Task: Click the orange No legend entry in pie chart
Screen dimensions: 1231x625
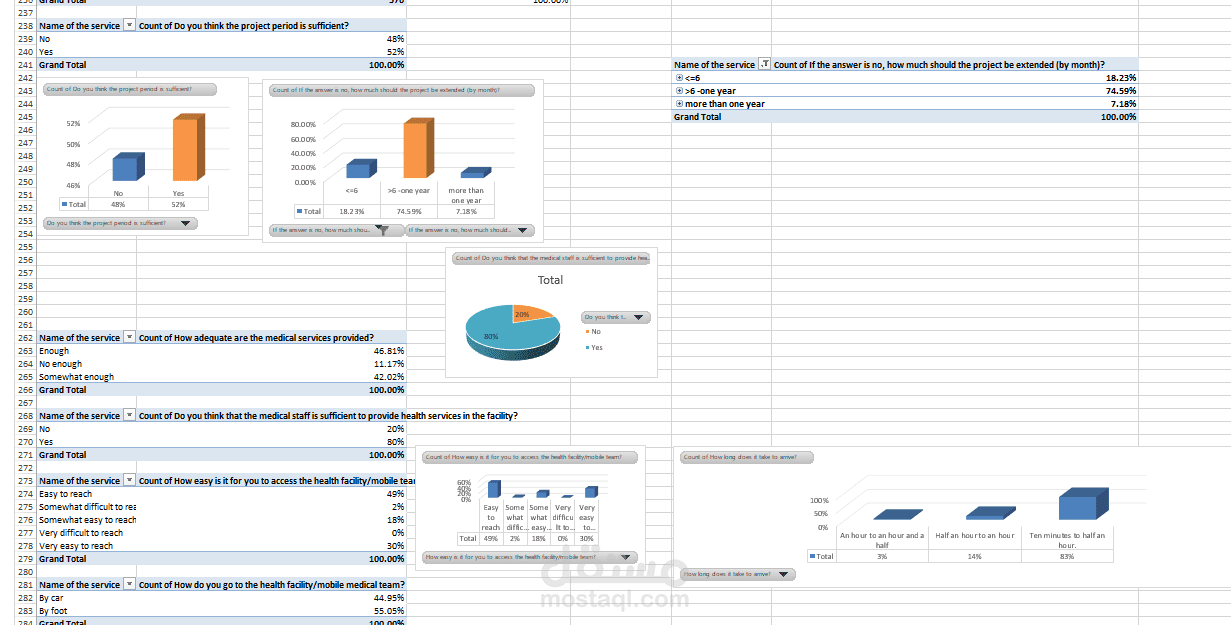Action: (x=593, y=331)
